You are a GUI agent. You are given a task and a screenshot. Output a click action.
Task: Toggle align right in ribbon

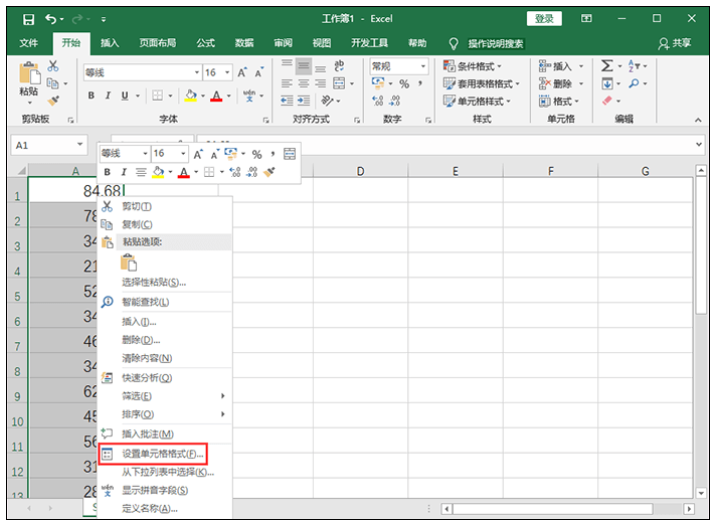[x=320, y=83]
